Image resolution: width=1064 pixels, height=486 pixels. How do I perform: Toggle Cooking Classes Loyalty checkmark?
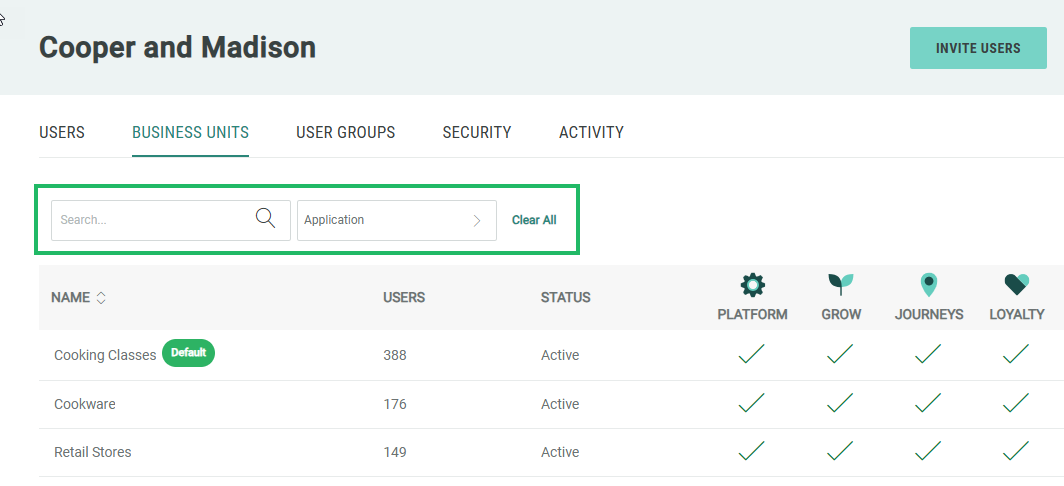click(x=1016, y=354)
